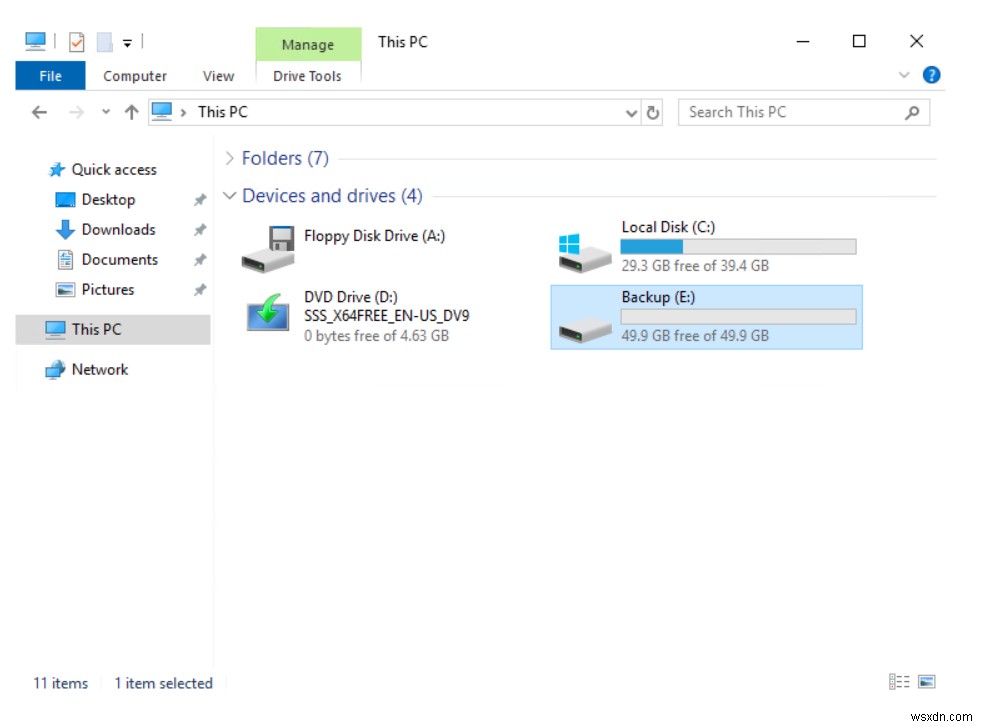Image resolution: width=984 pixels, height=727 pixels.
Task: Select the Local Disk (C:) drive icon
Action: tap(584, 253)
